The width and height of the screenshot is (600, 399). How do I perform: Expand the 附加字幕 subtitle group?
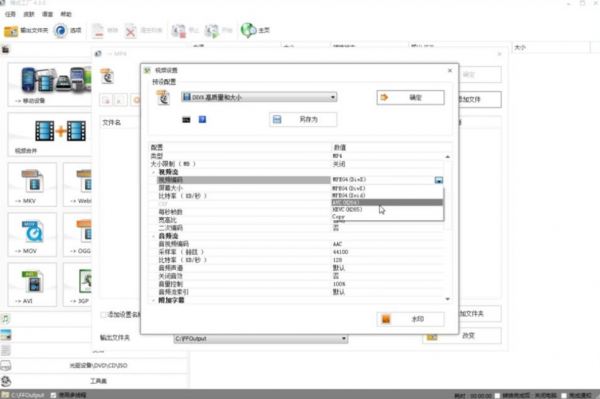coord(153,300)
